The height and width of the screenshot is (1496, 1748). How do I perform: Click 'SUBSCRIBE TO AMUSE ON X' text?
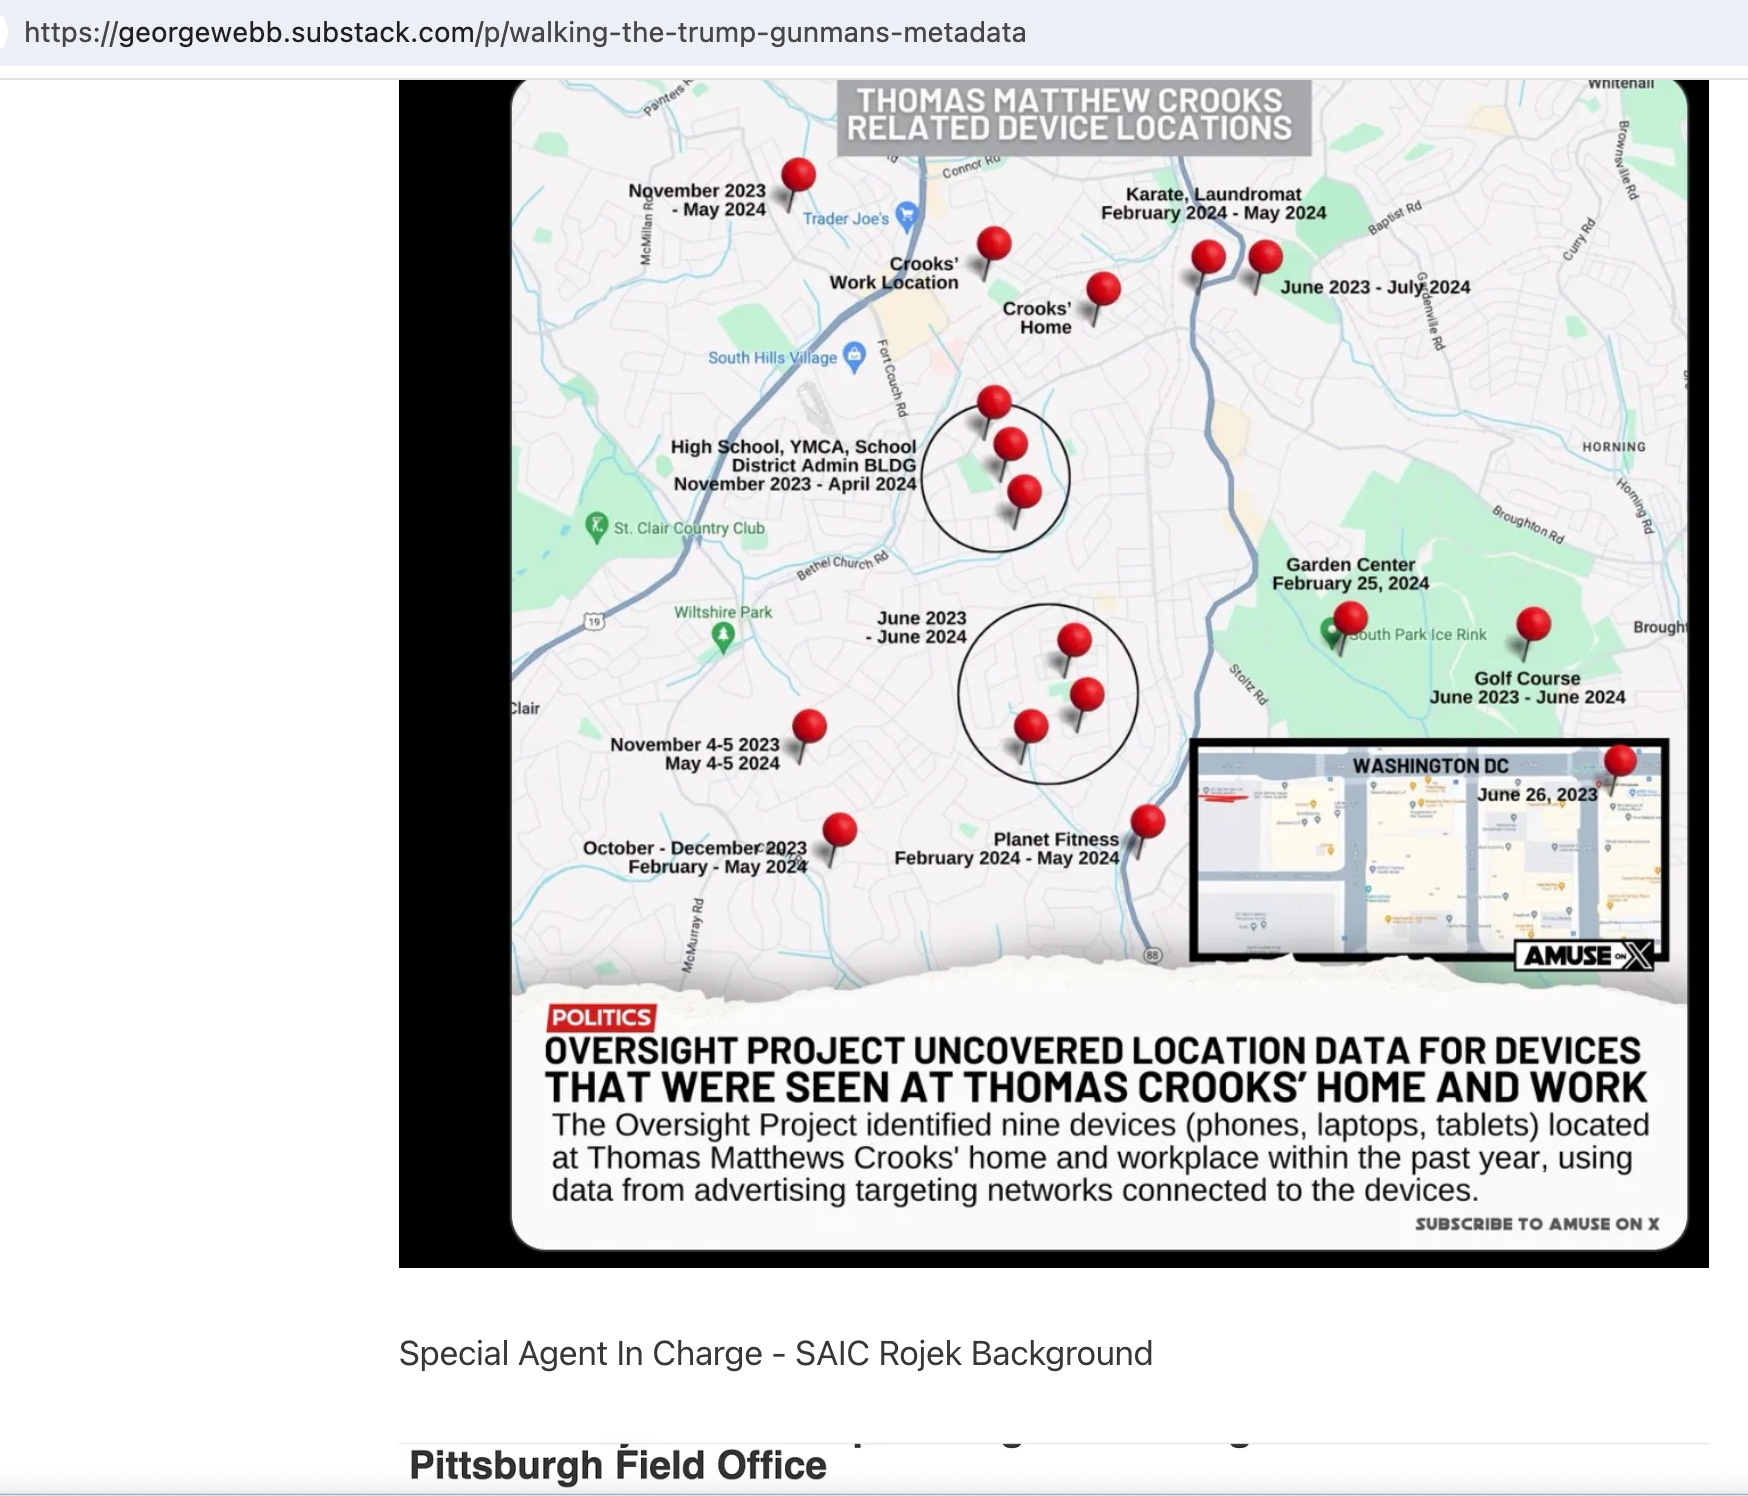click(x=1537, y=1224)
